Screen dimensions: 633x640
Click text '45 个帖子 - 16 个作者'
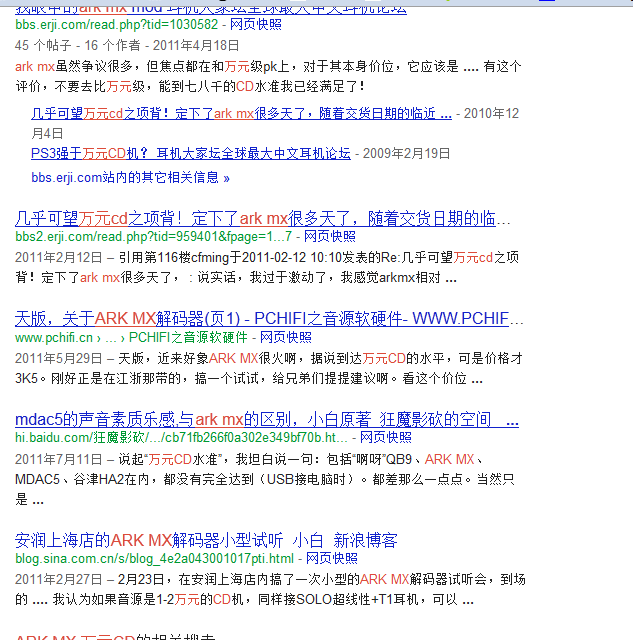point(78,45)
